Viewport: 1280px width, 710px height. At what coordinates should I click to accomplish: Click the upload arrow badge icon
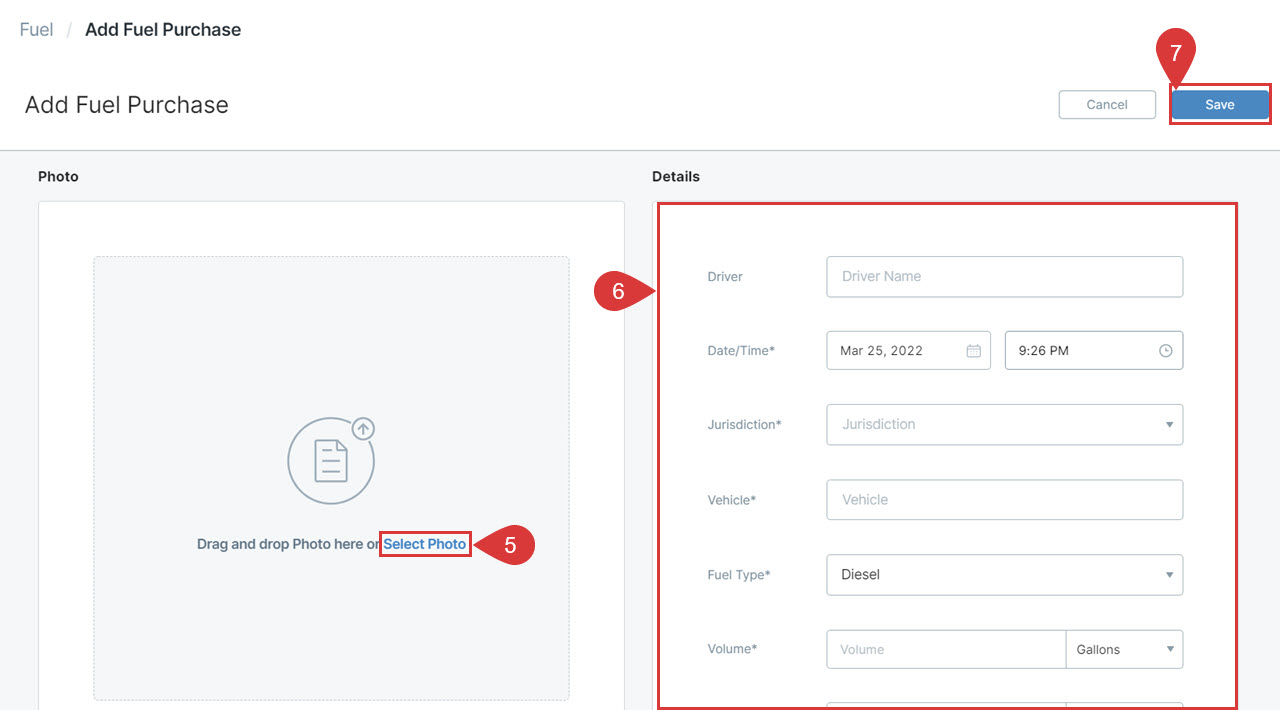(363, 429)
